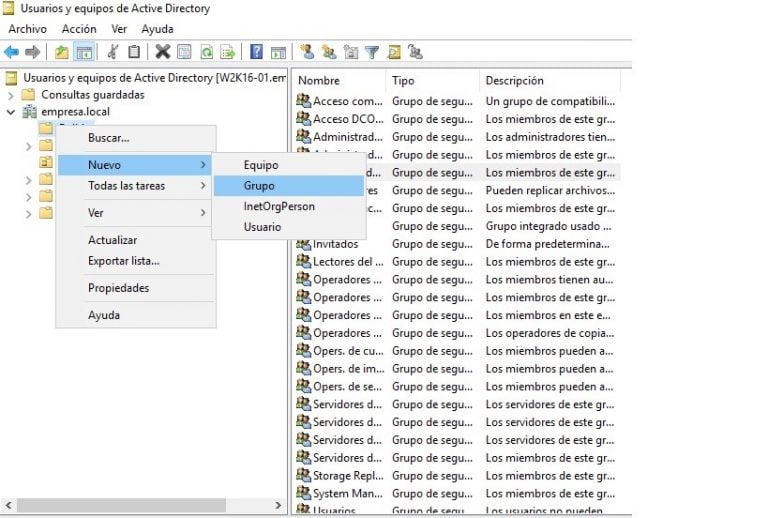Click the new organizational unit toolbar icon

pyautogui.click(x=351, y=51)
